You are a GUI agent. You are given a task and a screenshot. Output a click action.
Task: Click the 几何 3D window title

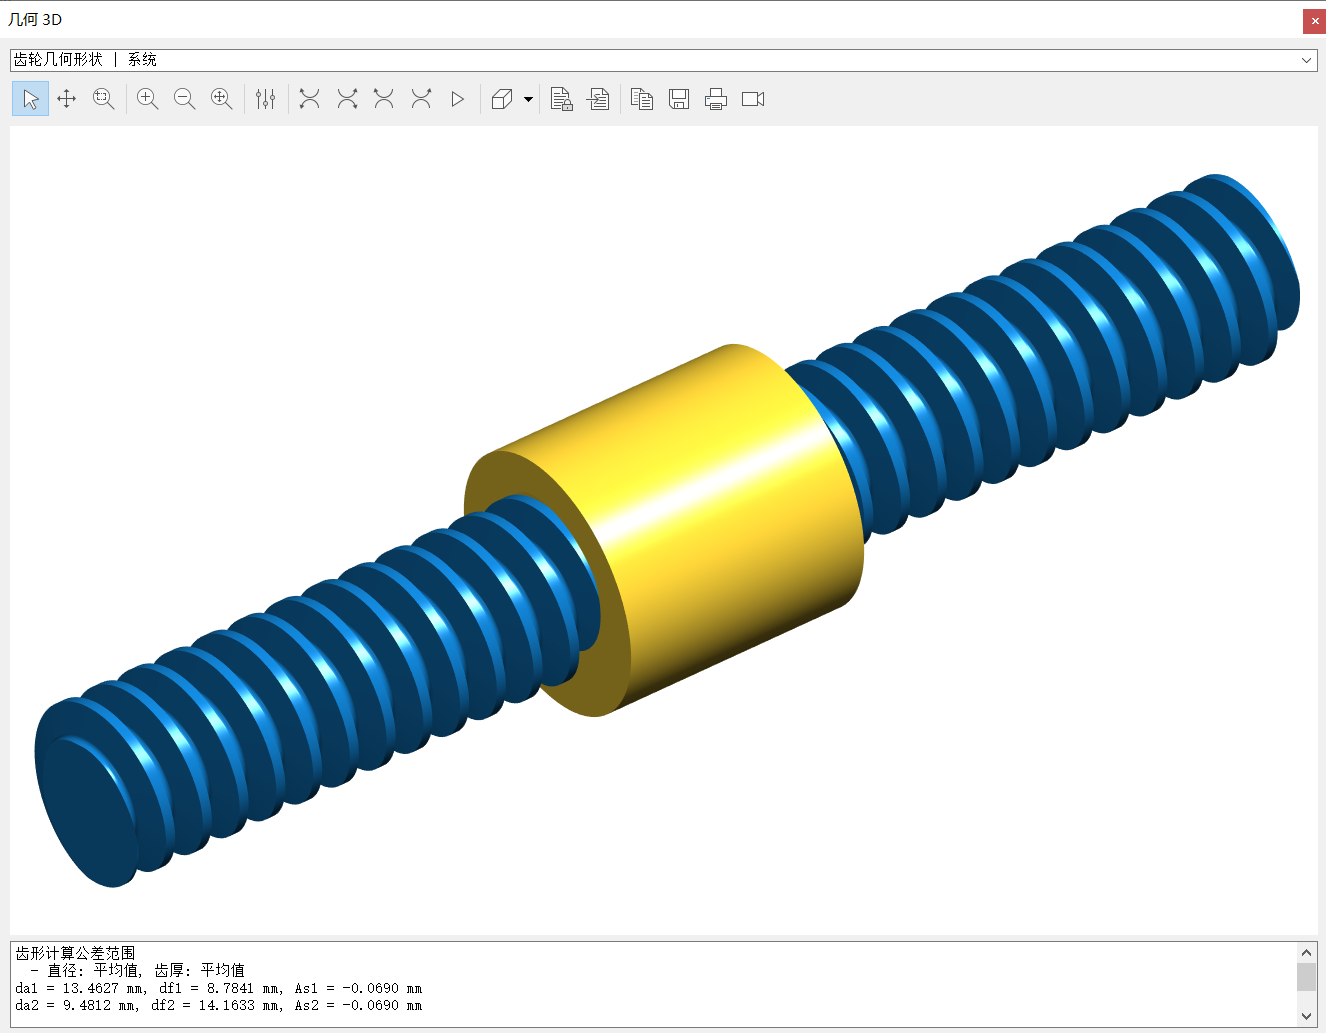pos(36,19)
